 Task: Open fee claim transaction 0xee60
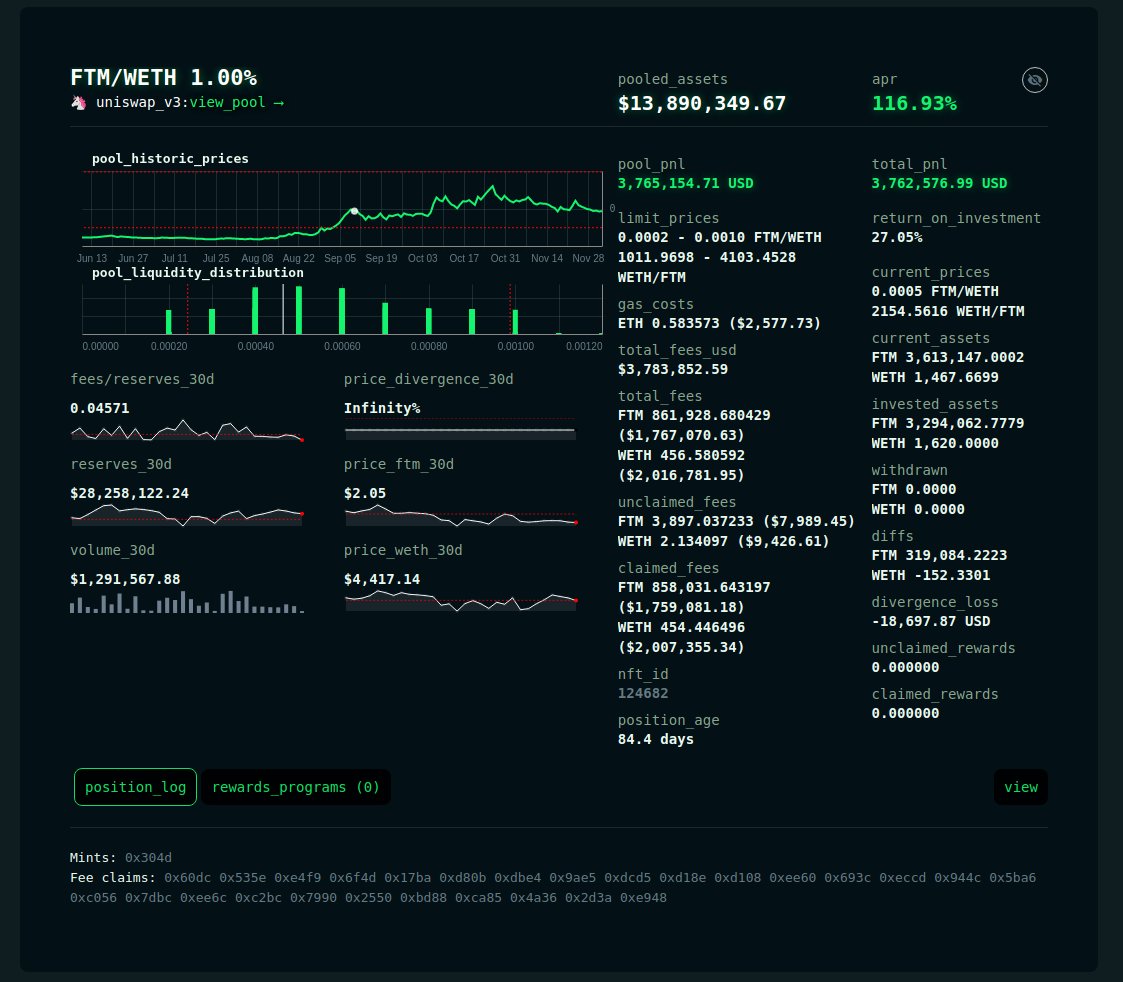click(793, 877)
